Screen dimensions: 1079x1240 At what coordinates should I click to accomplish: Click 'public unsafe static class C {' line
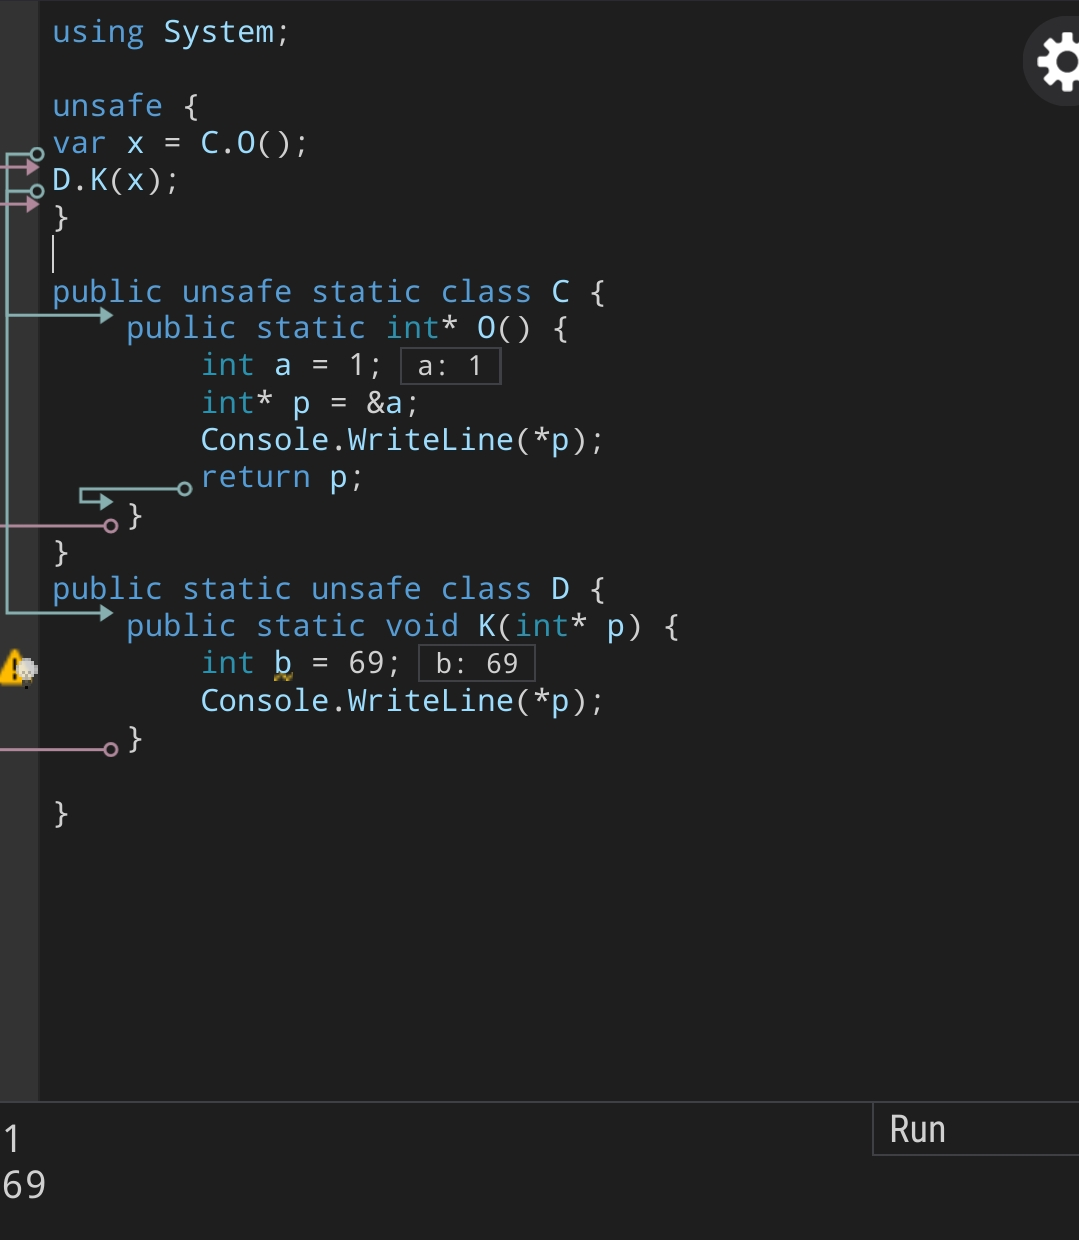click(x=329, y=292)
